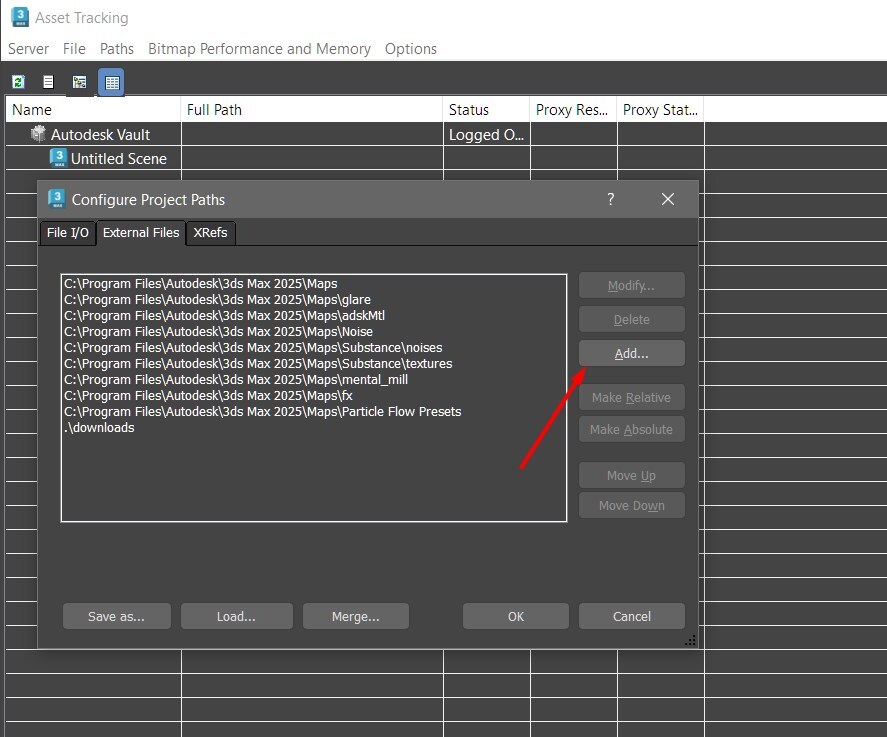The height and width of the screenshot is (737, 887).
Task: Click the Untitled Scene 3ds Max file icon
Action: pyautogui.click(x=58, y=158)
